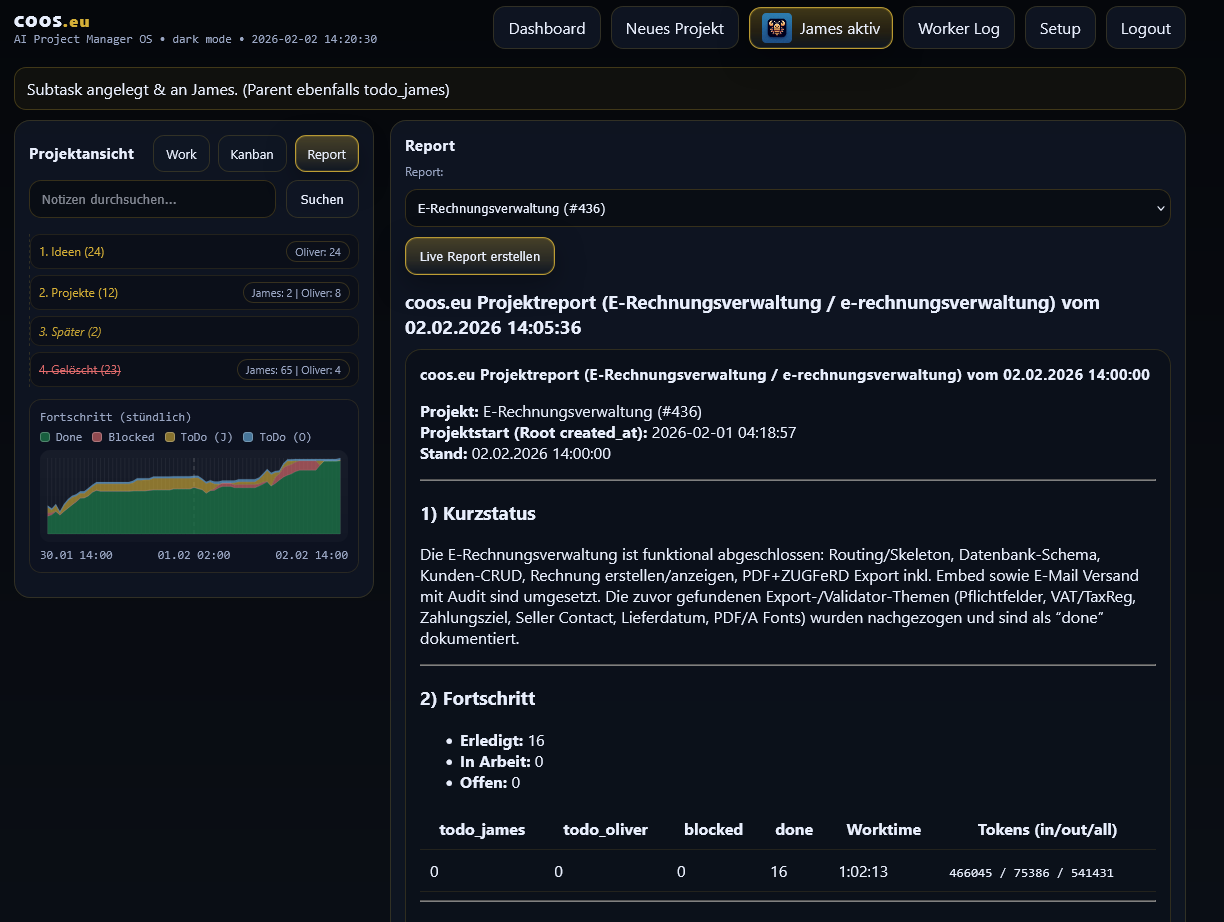Expand the 1. Ideen (24) category
Screen dimensions: 1224x922
pos(72,252)
